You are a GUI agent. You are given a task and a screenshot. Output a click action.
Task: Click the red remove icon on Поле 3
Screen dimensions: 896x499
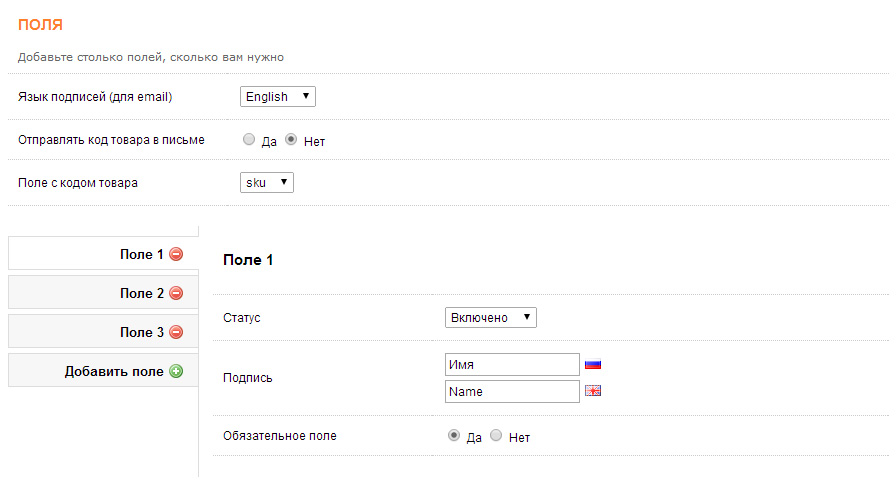pos(176,332)
